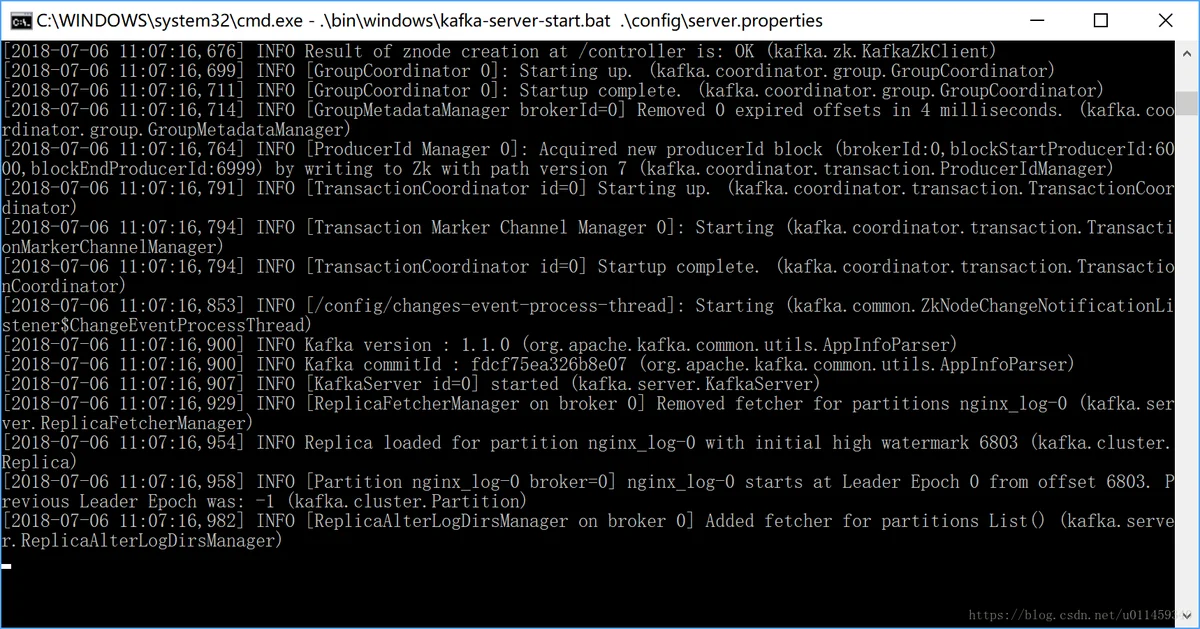Minimize the command prompt window
The width and height of the screenshot is (1200, 629).
[1038, 20]
